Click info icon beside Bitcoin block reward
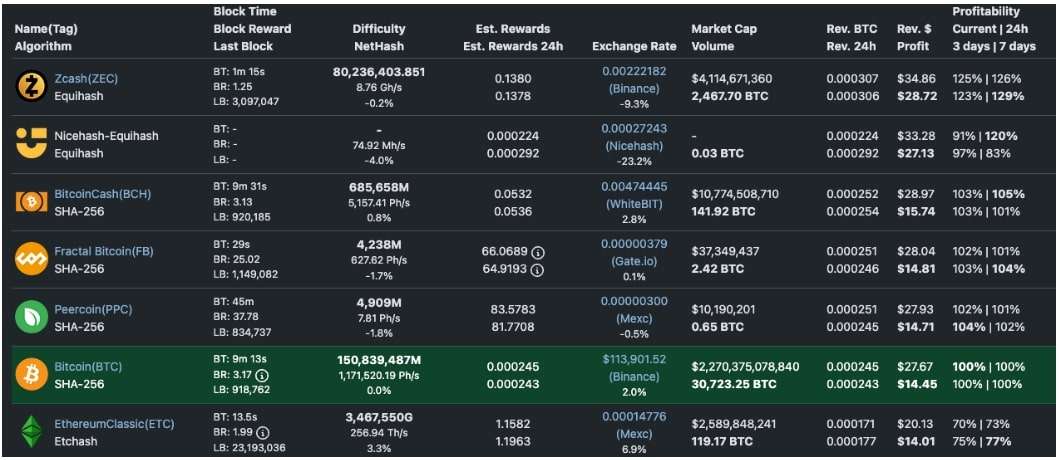This screenshot has height=460, width=1059. pos(262,375)
